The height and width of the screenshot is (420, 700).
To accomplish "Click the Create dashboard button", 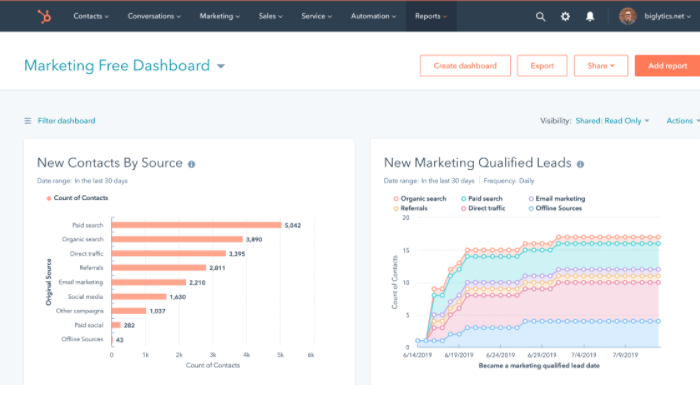I will coord(465,66).
